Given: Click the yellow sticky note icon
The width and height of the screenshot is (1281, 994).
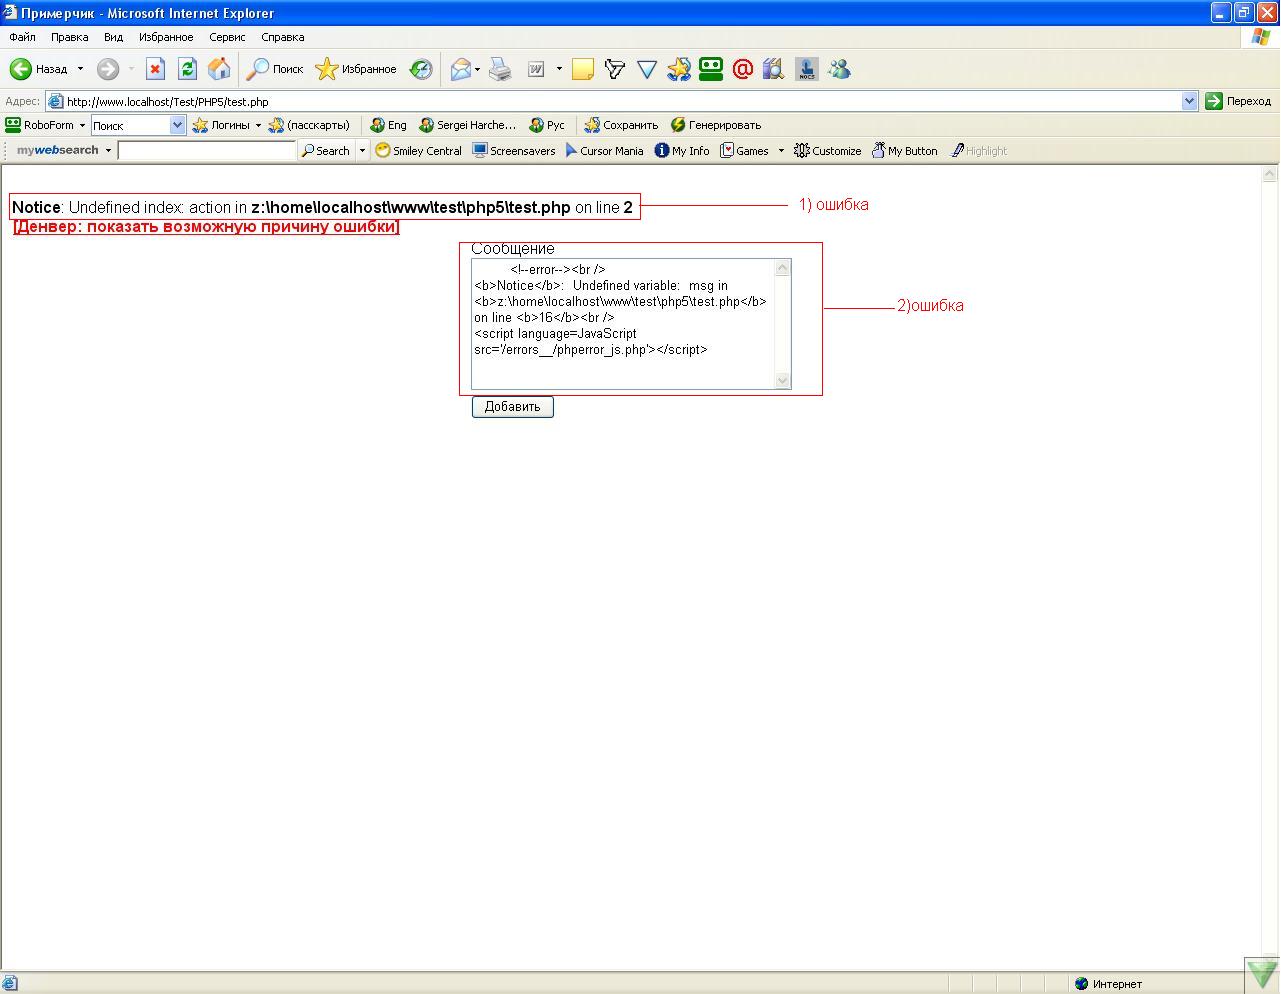Looking at the screenshot, I should [582, 69].
